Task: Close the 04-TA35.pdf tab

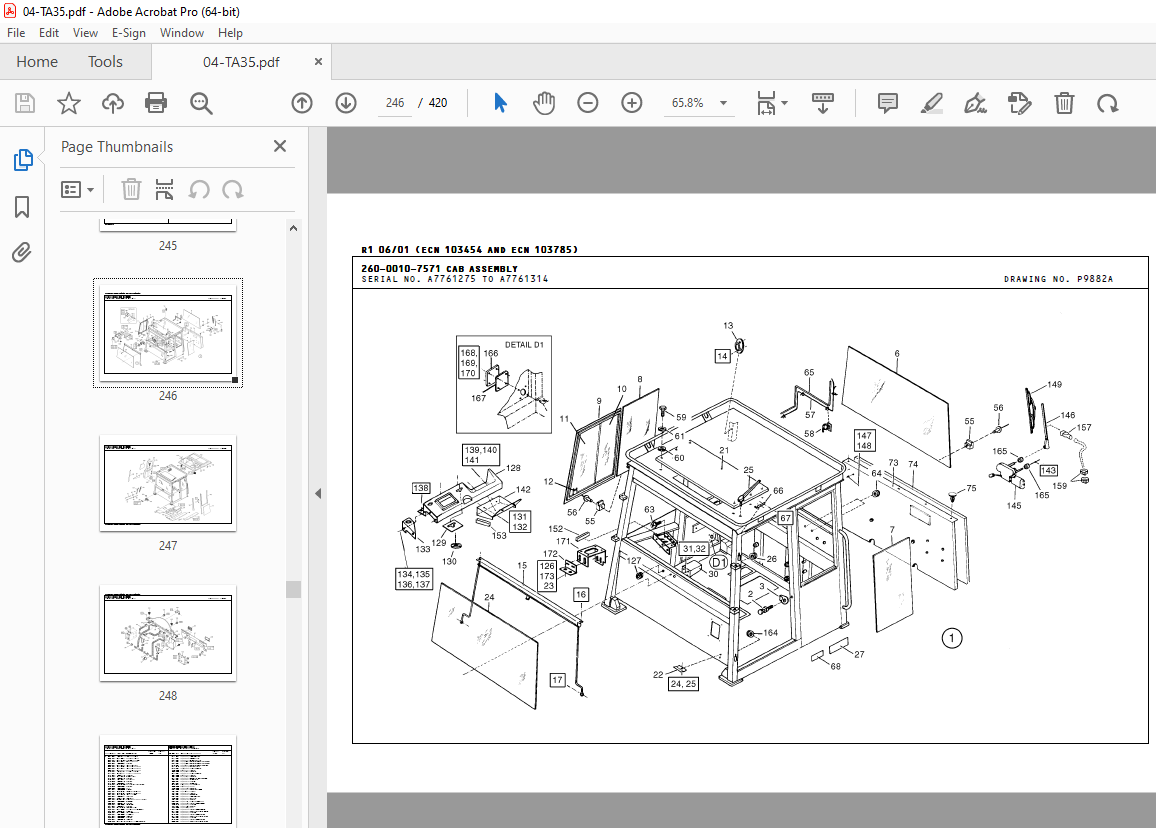Action: (x=318, y=62)
